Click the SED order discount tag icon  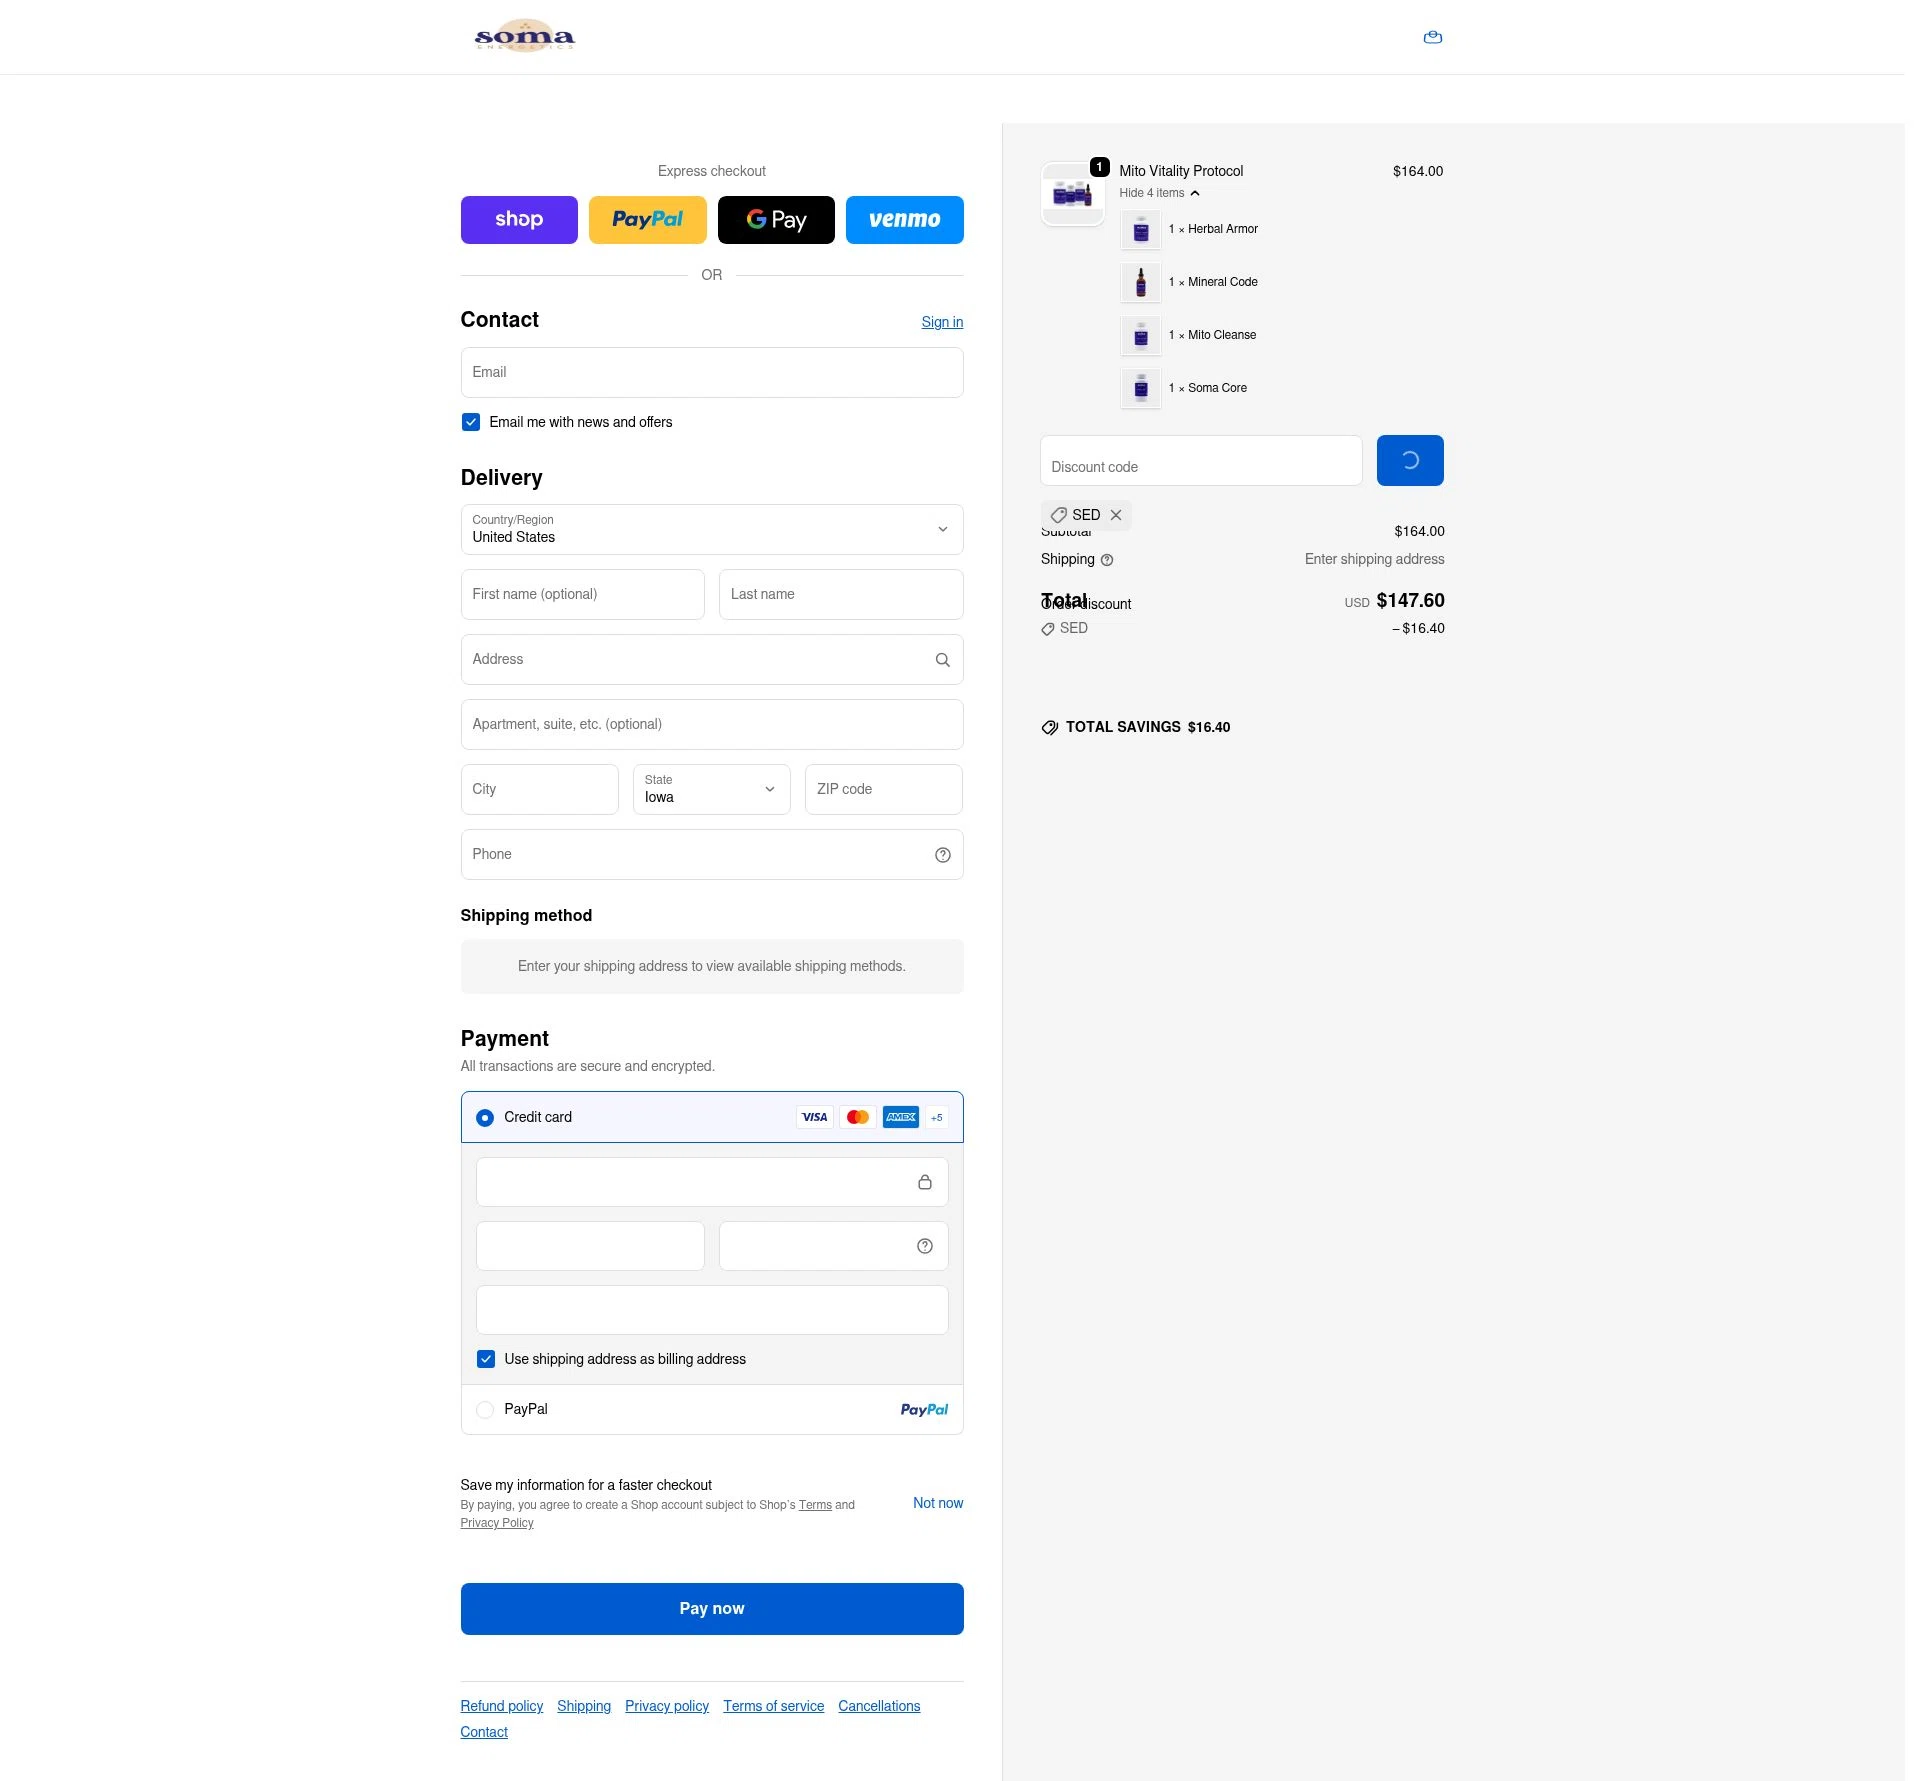(1048, 629)
